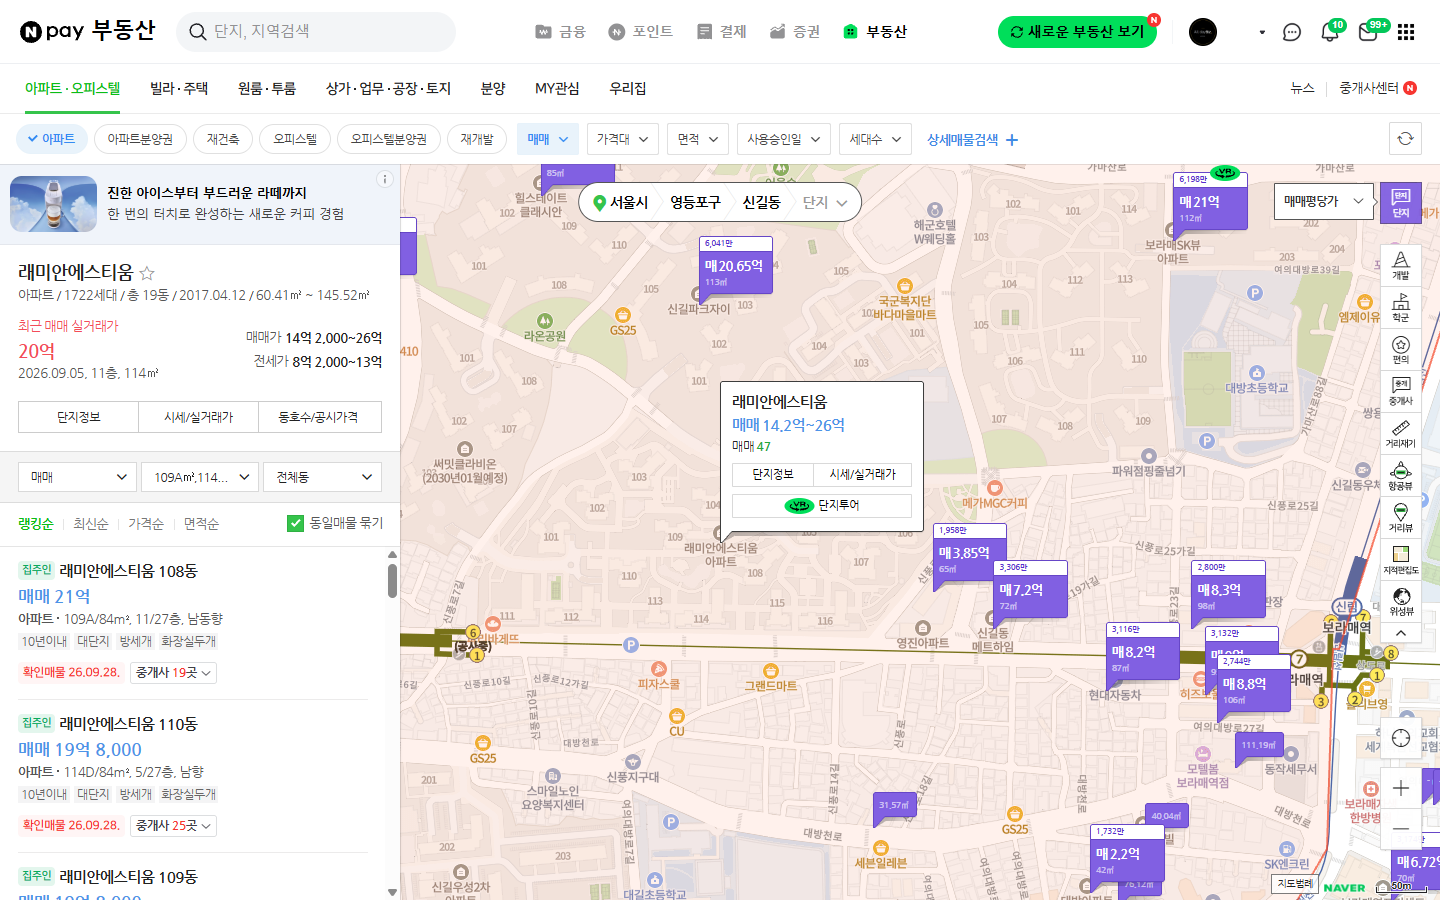Open the 사용승인일 dropdown
The image size is (1440, 900).
784,139
